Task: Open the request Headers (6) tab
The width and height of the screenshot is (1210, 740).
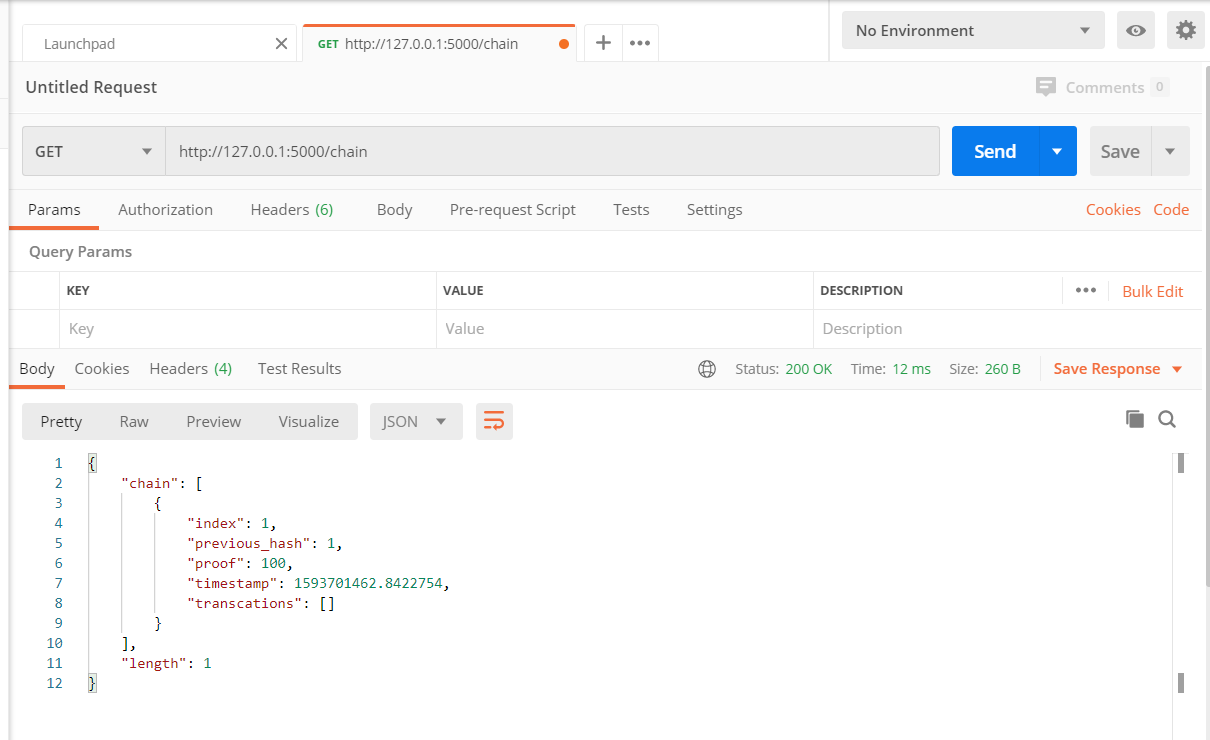Action: pyautogui.click(x=292, y=209)
